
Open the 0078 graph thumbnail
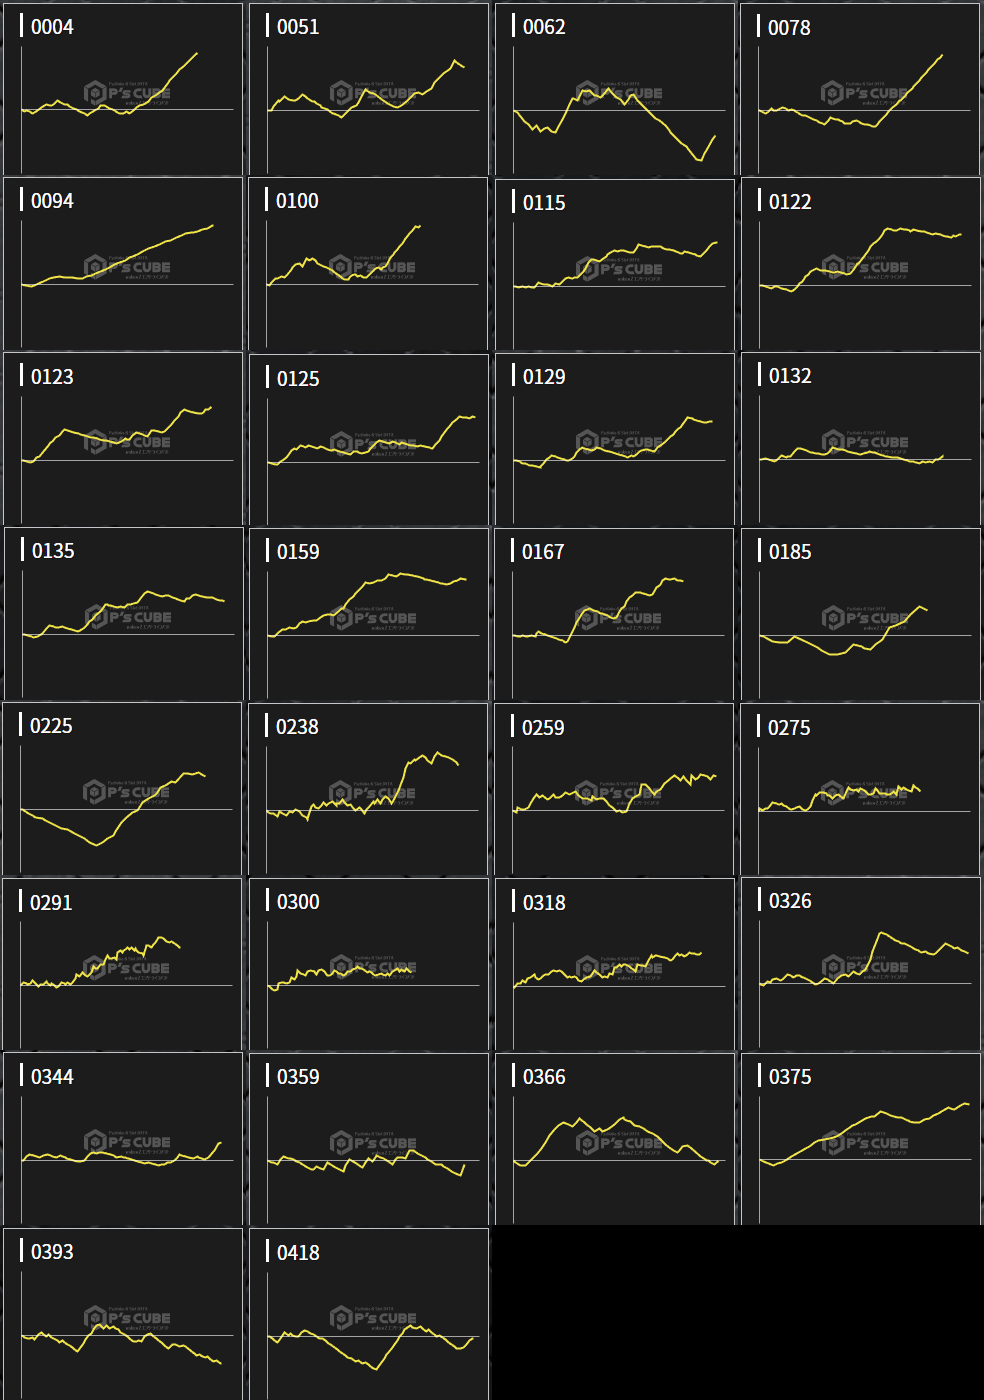pyautogui.click(x=860, y=90)
